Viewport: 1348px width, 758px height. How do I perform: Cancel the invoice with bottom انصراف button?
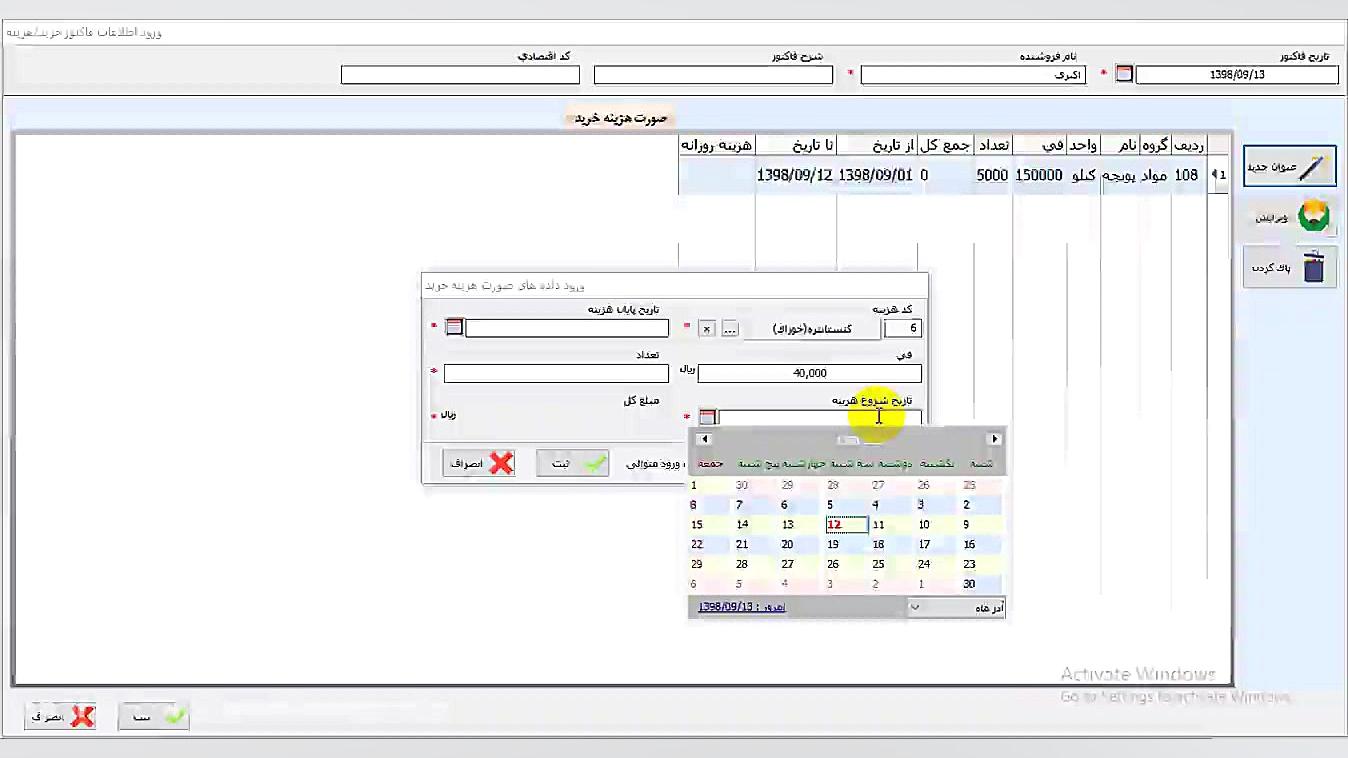[60, 716]
